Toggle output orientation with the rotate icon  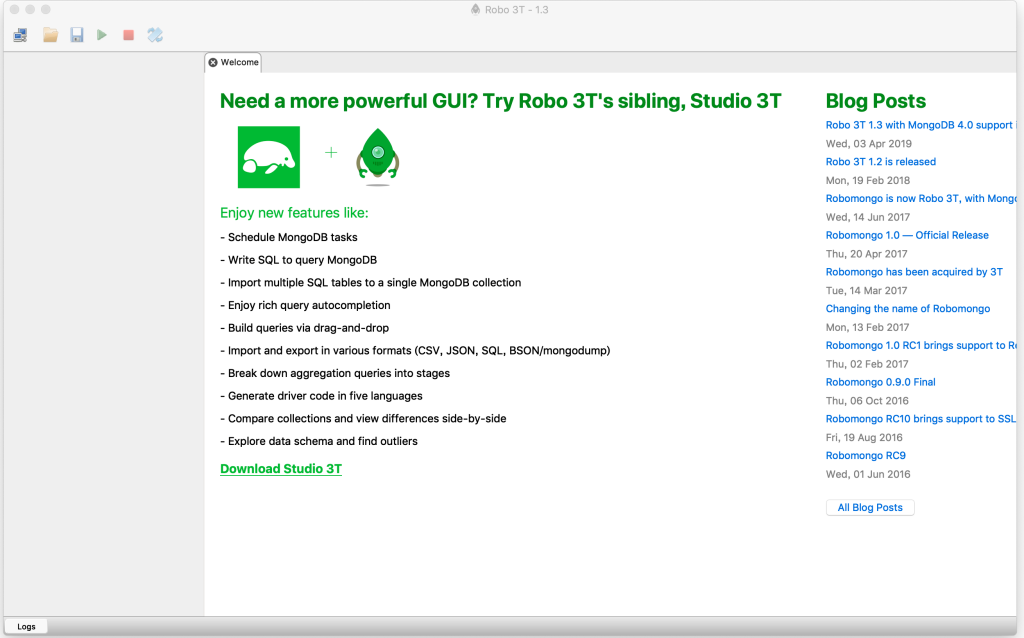(155, 35)
